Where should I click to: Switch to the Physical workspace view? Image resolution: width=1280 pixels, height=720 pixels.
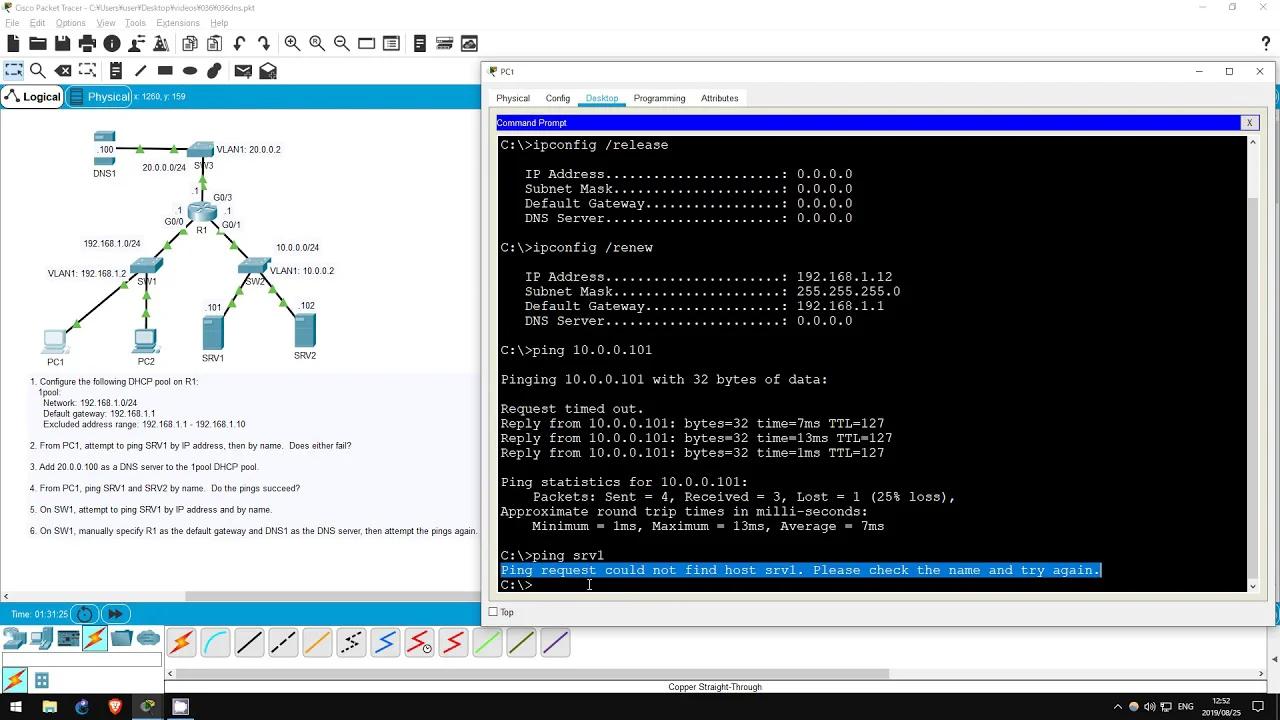[108, 96]
